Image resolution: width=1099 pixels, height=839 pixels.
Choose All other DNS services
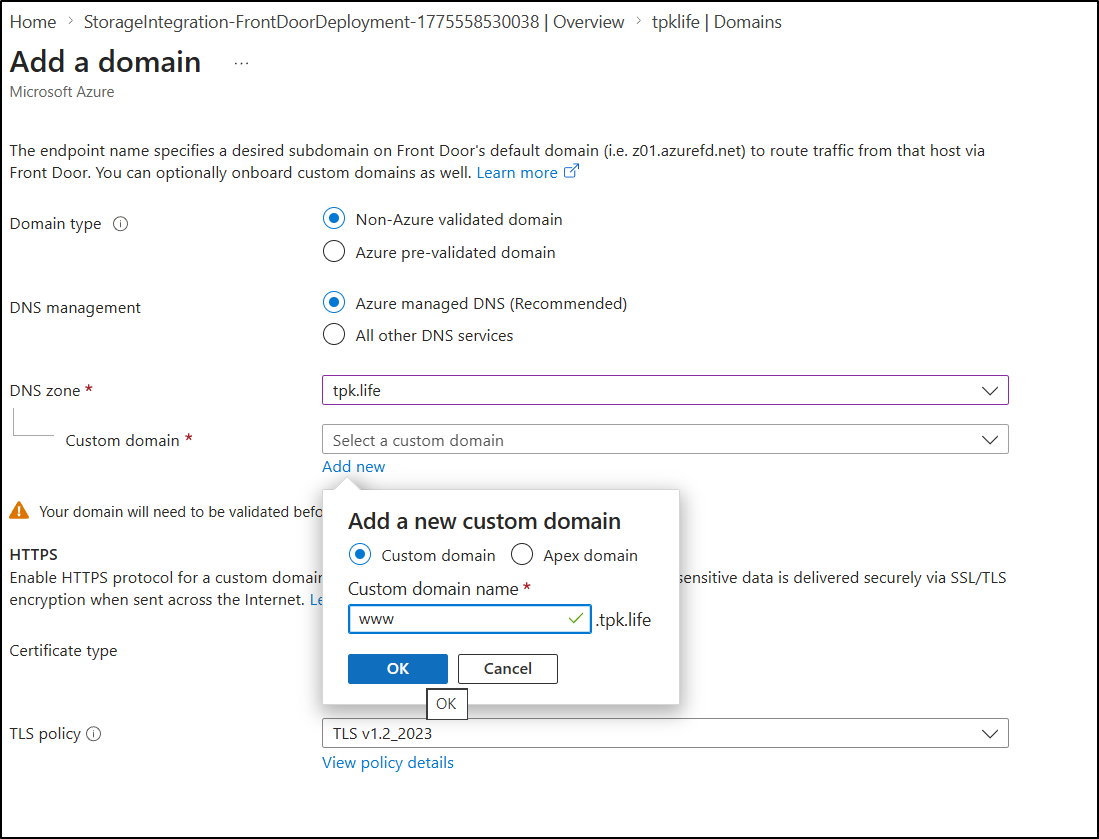tap(334, 335)
